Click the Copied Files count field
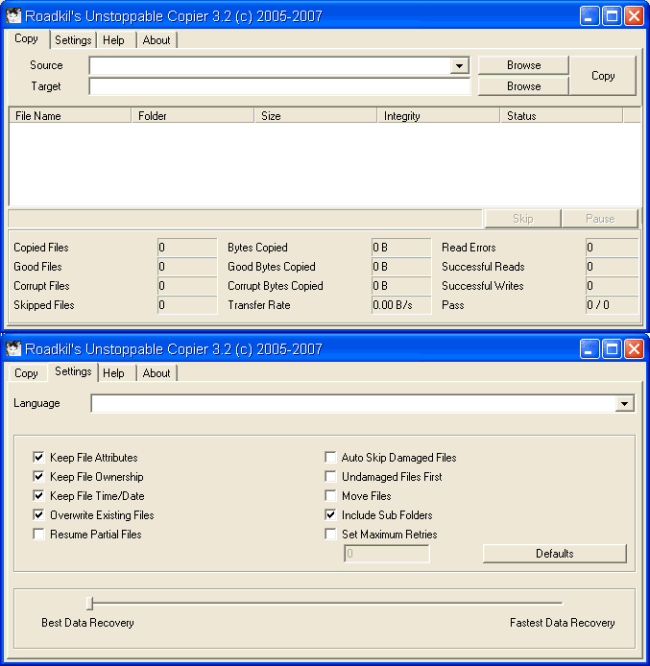Screen dimensions: 650x666 pyautogui.click(x=187, y=247)
